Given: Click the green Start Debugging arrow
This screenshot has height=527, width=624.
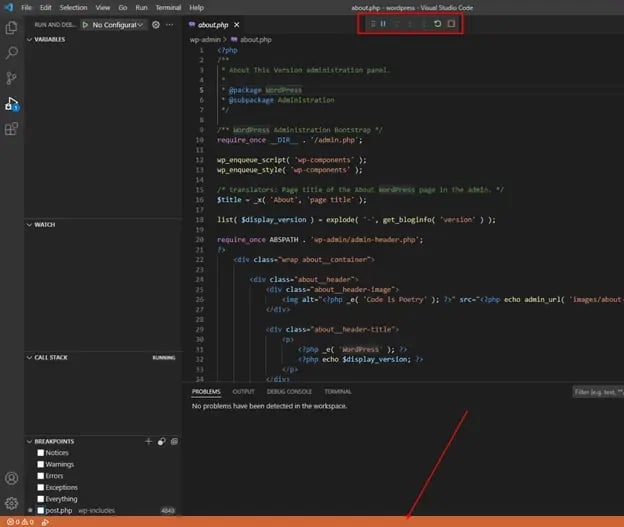Looking at the screenshot, I should tap(86, 24).
